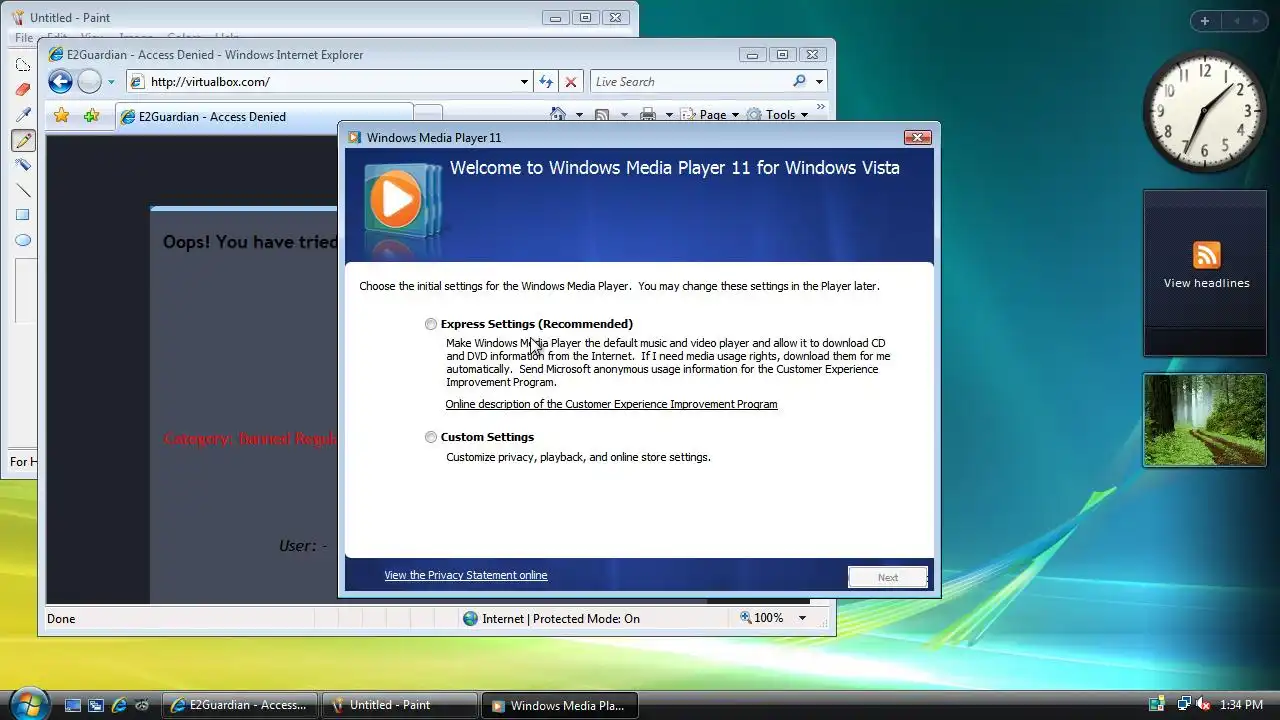Open View the Privacy Statement online link

click(466, 575)
